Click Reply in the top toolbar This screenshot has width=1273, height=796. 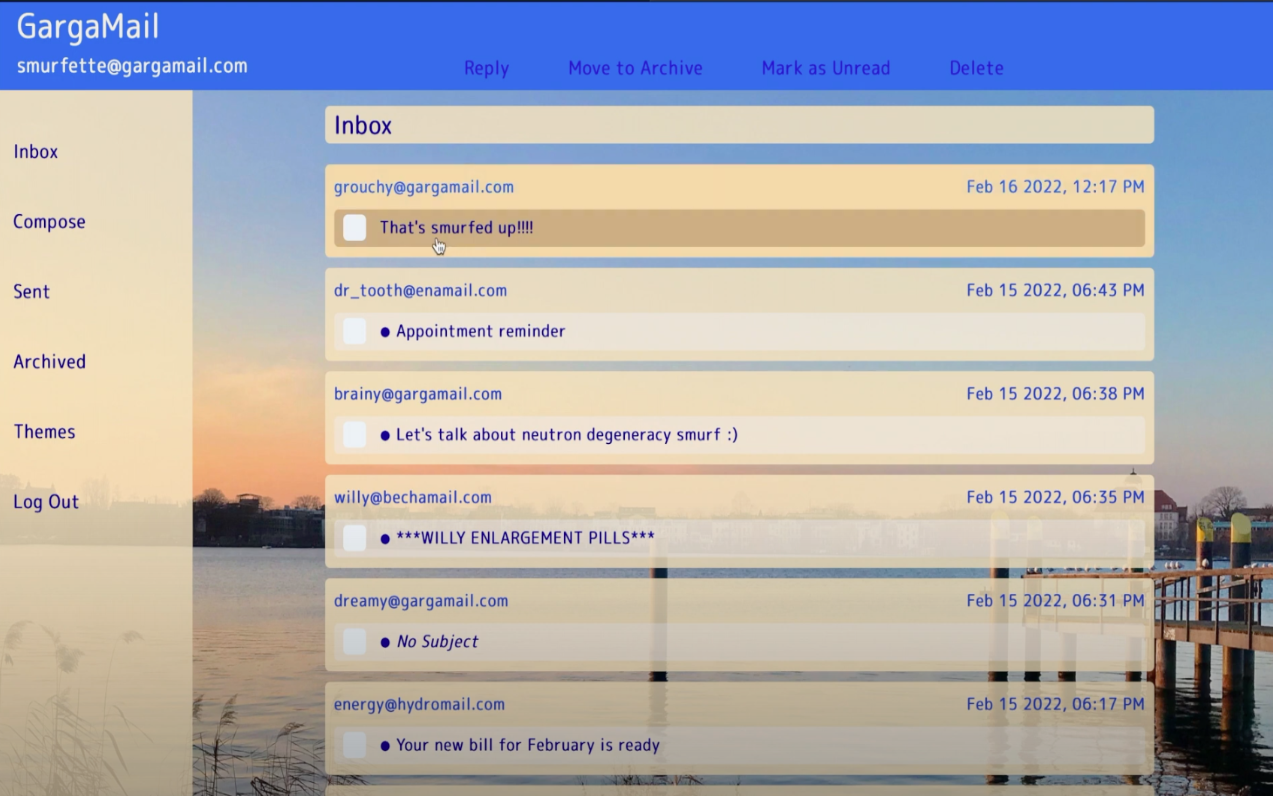[486, 68]
